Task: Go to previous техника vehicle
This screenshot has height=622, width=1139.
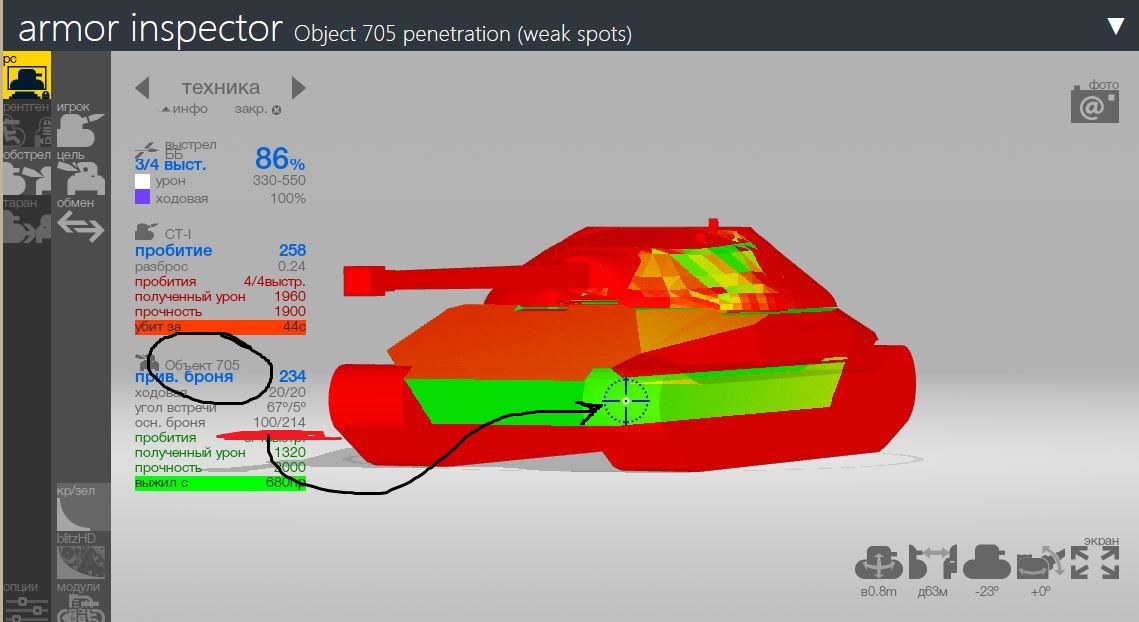Action: tap(142, 88)
